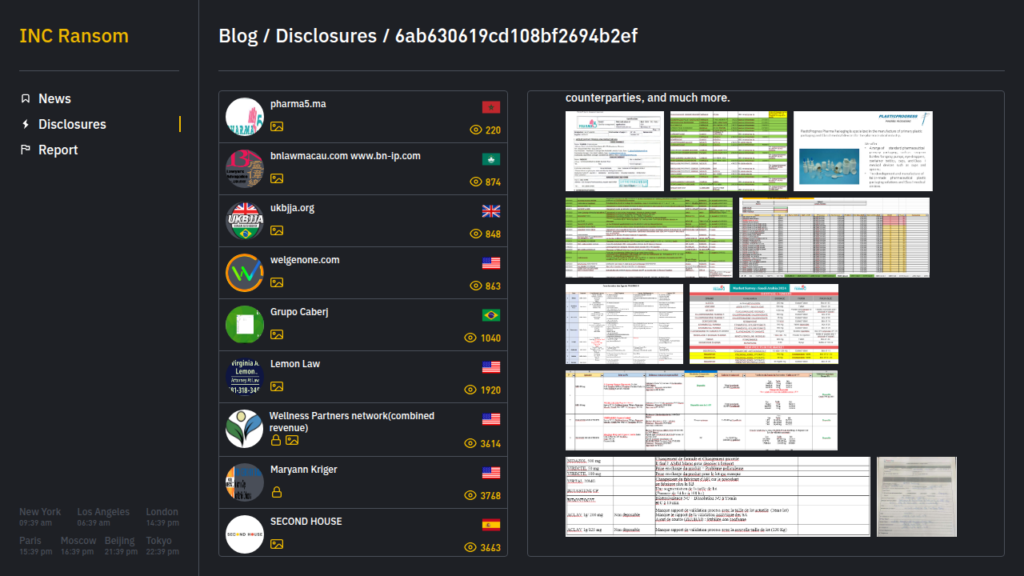Click the Disclosures lightning bolt icon

pyautogui.click(x=25, y=124)
